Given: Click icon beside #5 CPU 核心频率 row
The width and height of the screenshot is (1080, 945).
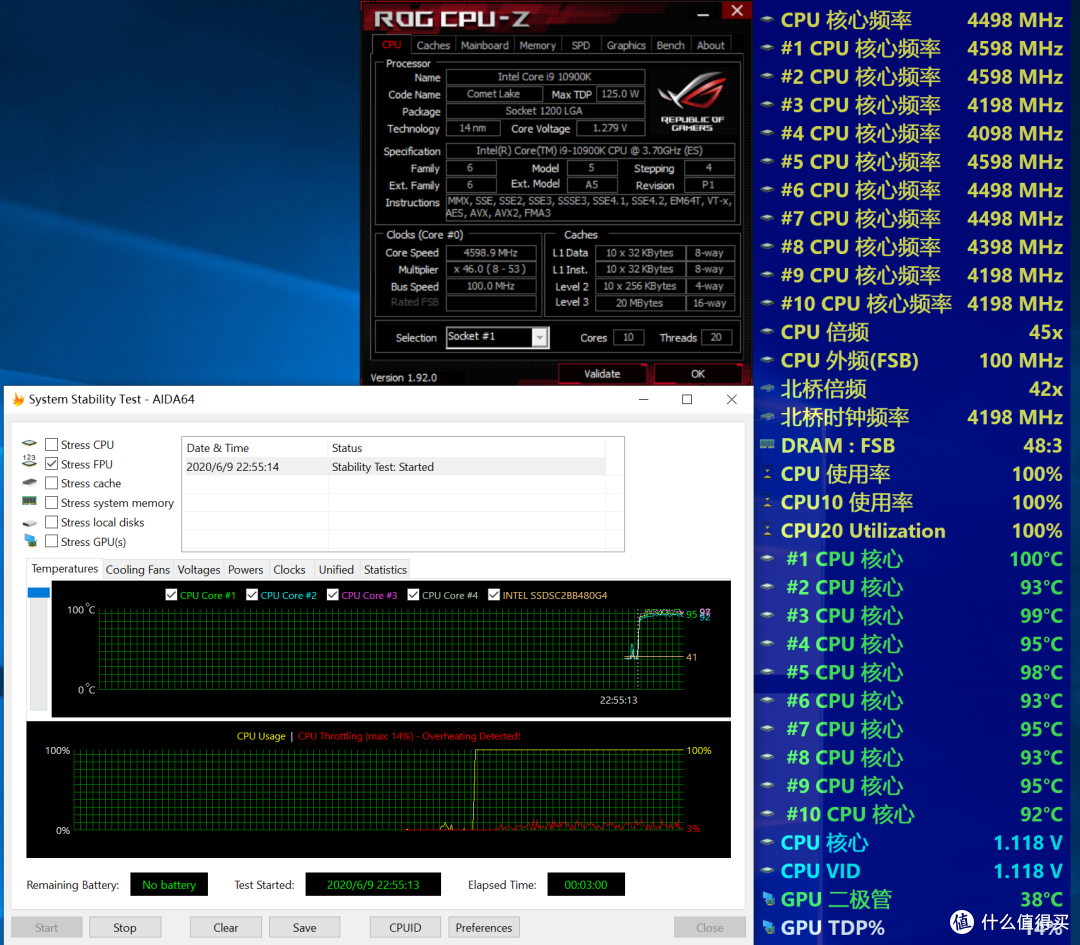Looking at the screenshot, I should (767, 161).
